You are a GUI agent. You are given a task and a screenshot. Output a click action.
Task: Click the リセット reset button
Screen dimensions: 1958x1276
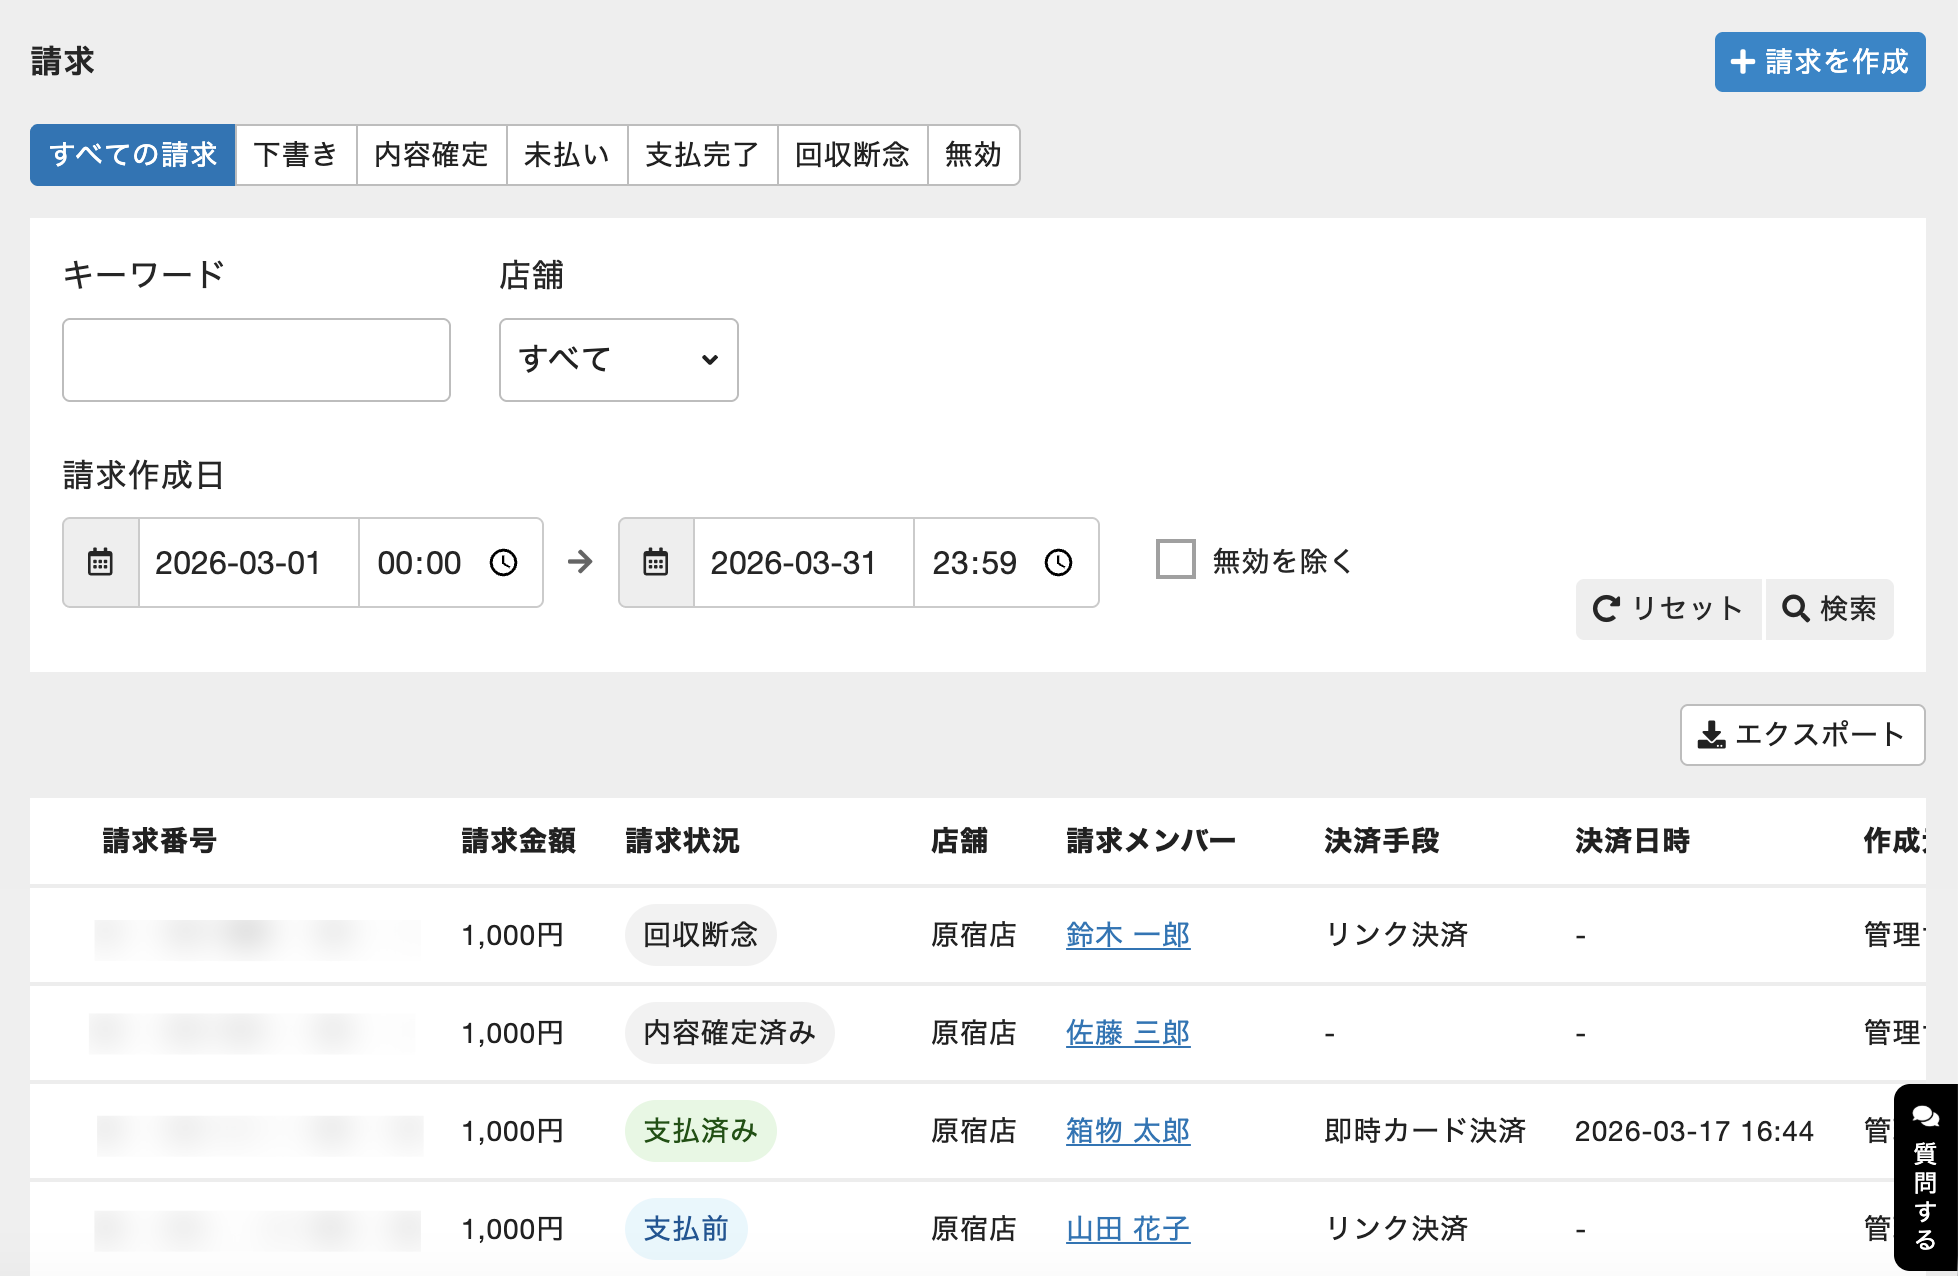[1668, 608]
